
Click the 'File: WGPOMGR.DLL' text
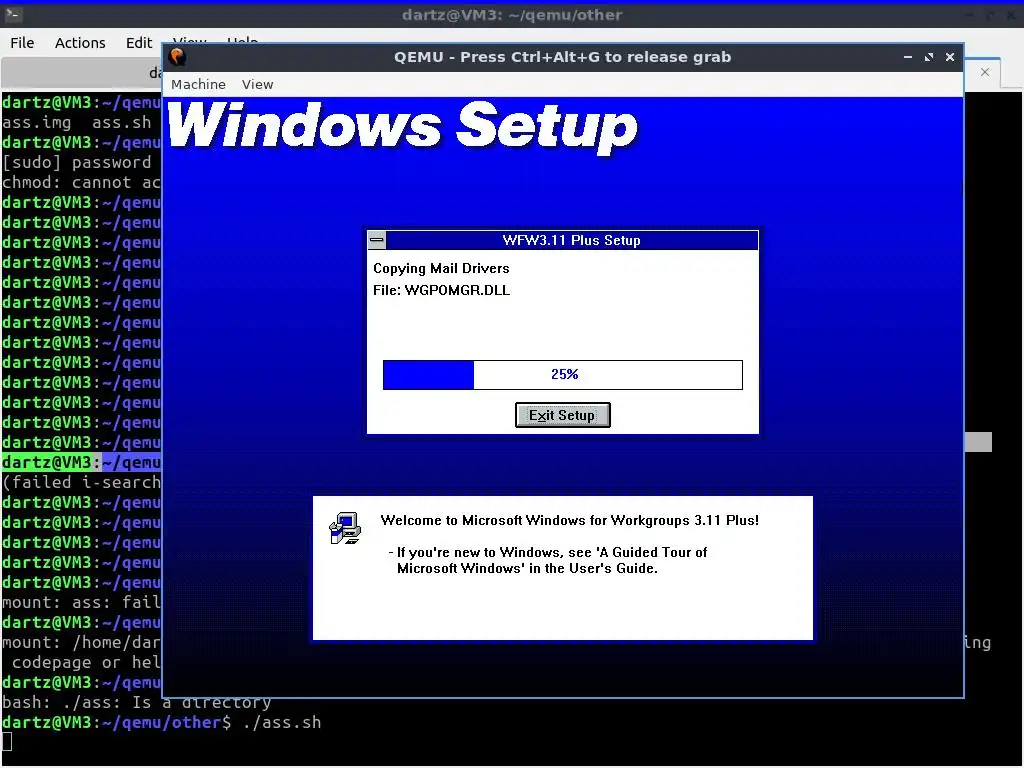[x=441, y=290]
